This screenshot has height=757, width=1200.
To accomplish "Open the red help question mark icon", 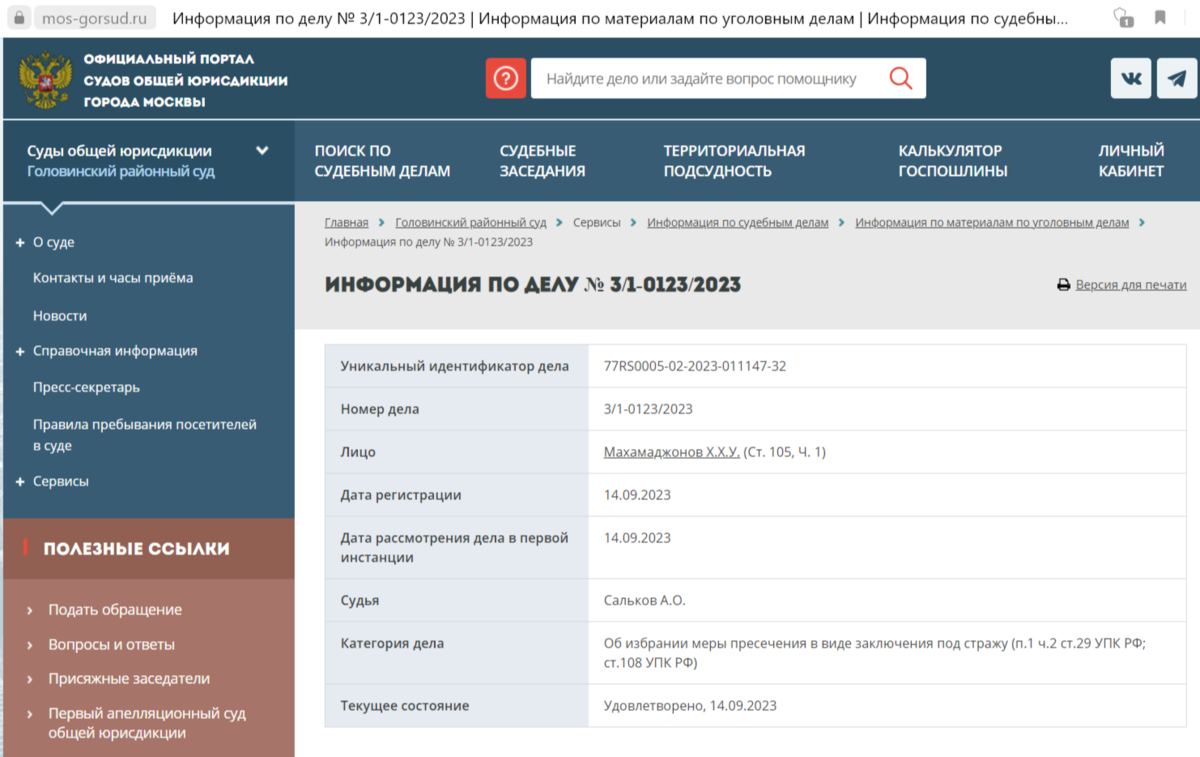I will pos(505,77).
